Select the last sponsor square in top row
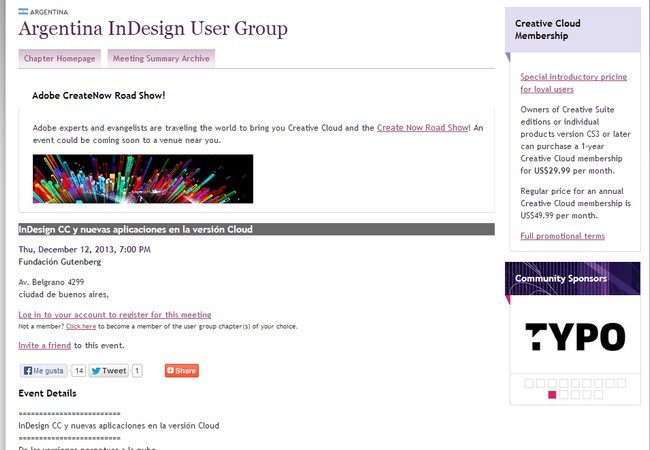The height and width of the screenshot is (450, 650). [x=621, y=383]
